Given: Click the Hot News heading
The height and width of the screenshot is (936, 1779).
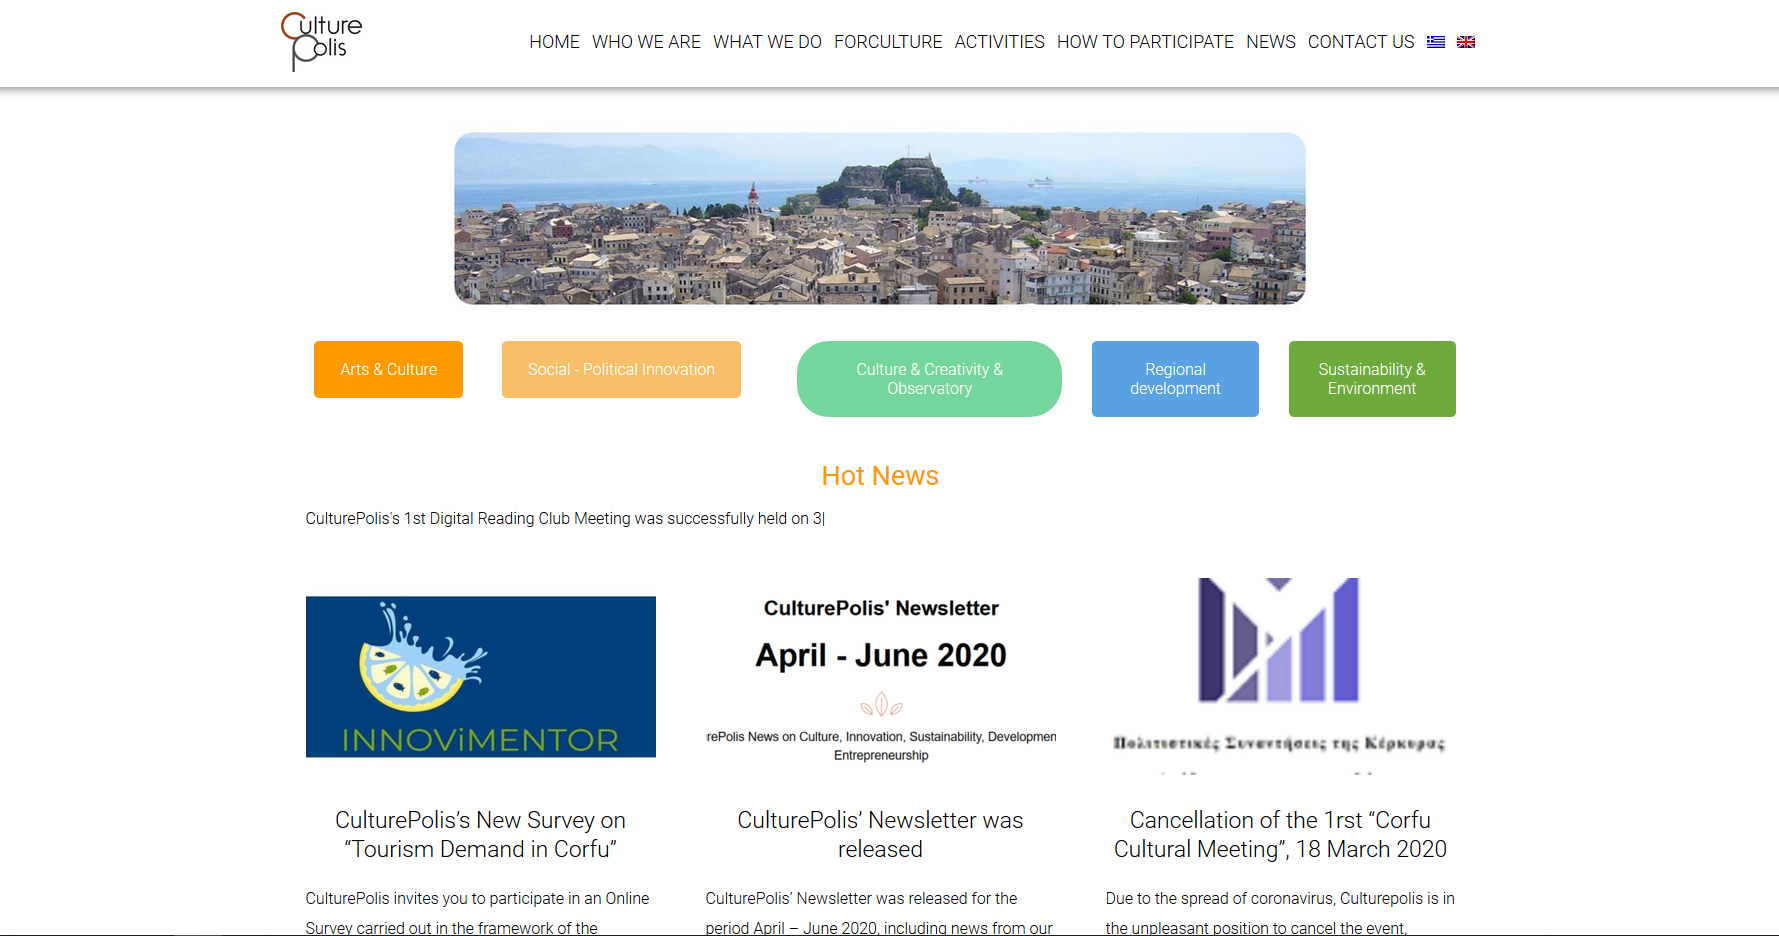Looking at the screenshot, I should (x=880, y=476).
